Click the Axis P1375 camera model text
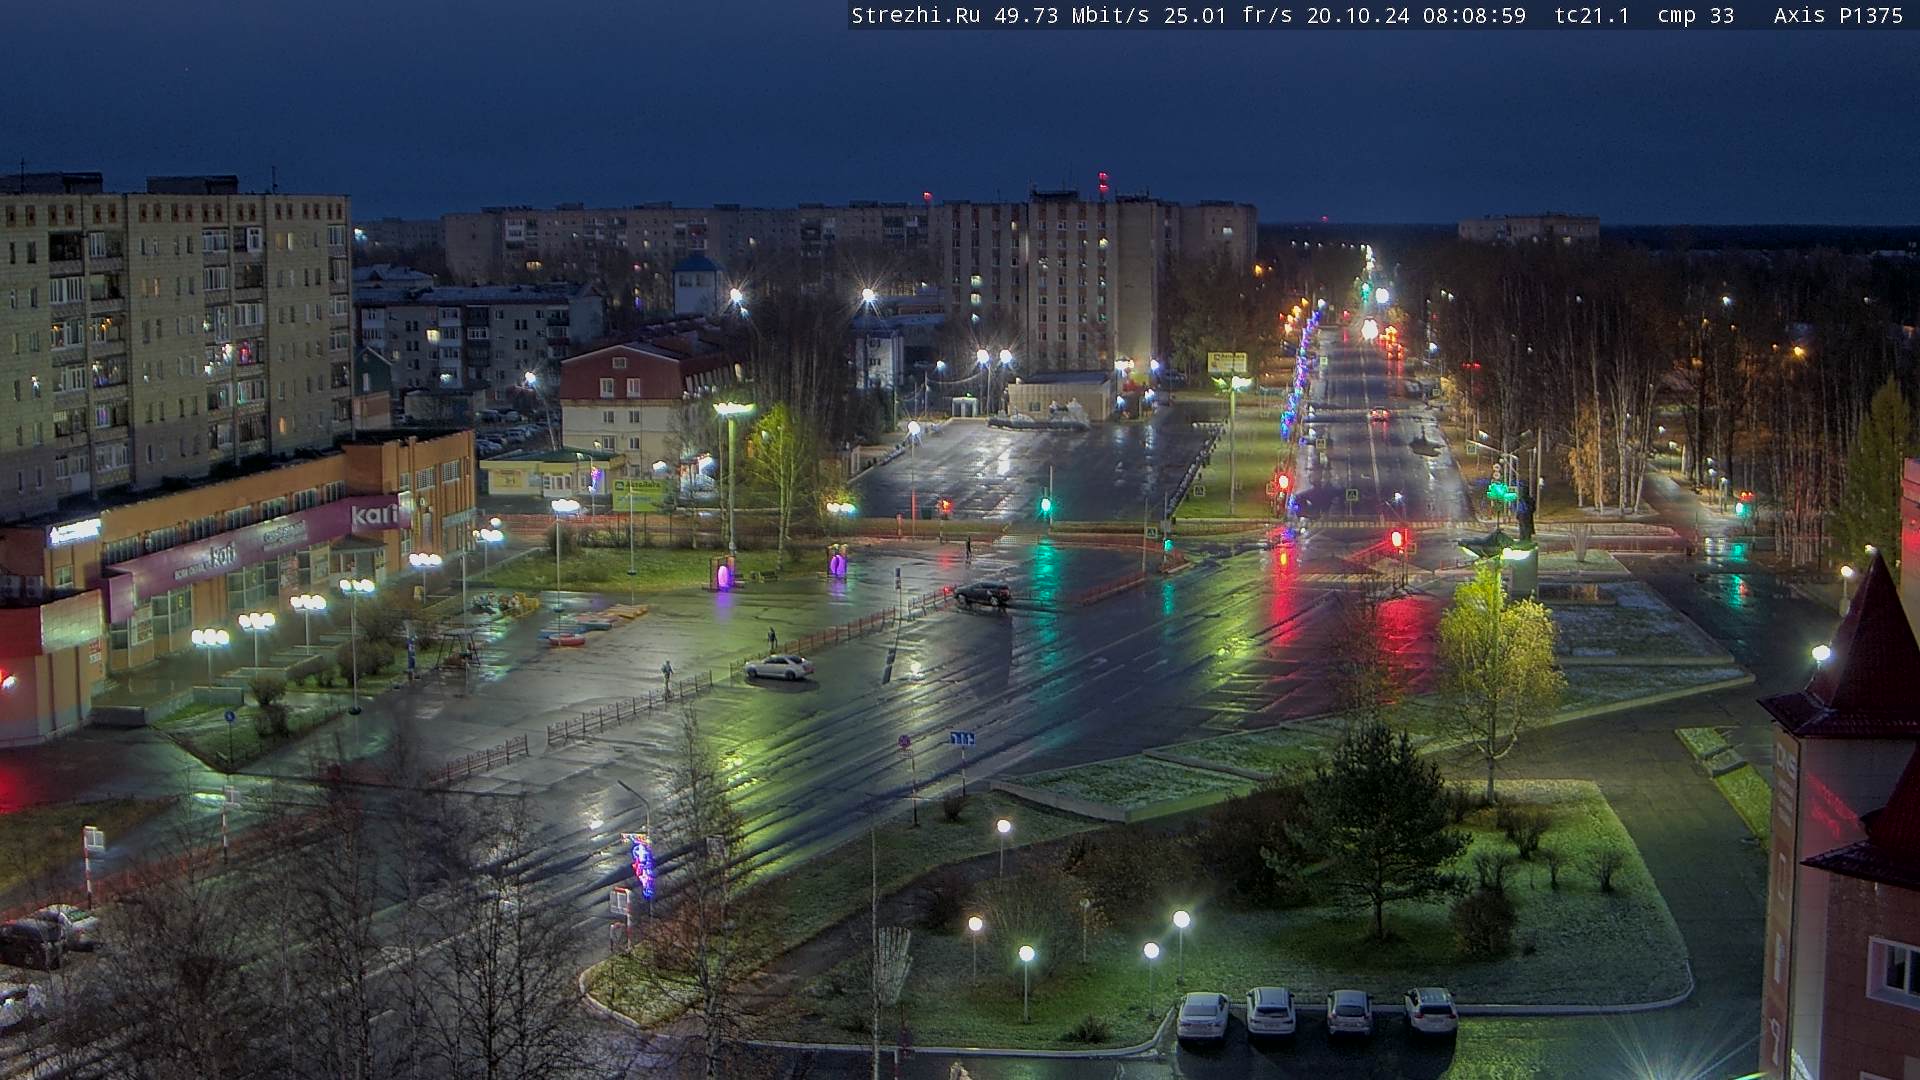 [1838, 16]
